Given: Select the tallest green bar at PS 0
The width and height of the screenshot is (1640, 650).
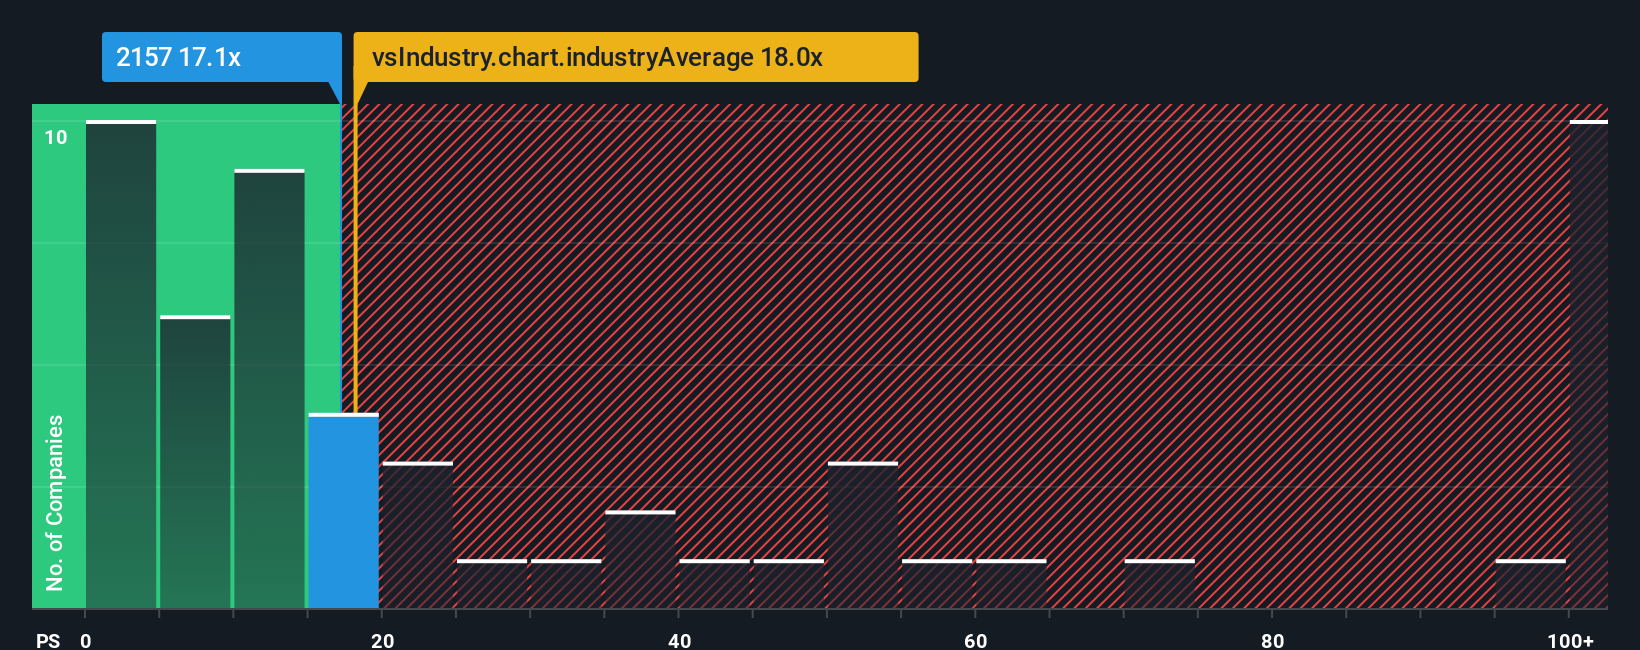Looking at the screenshot, I should click(x=121, y=365).
